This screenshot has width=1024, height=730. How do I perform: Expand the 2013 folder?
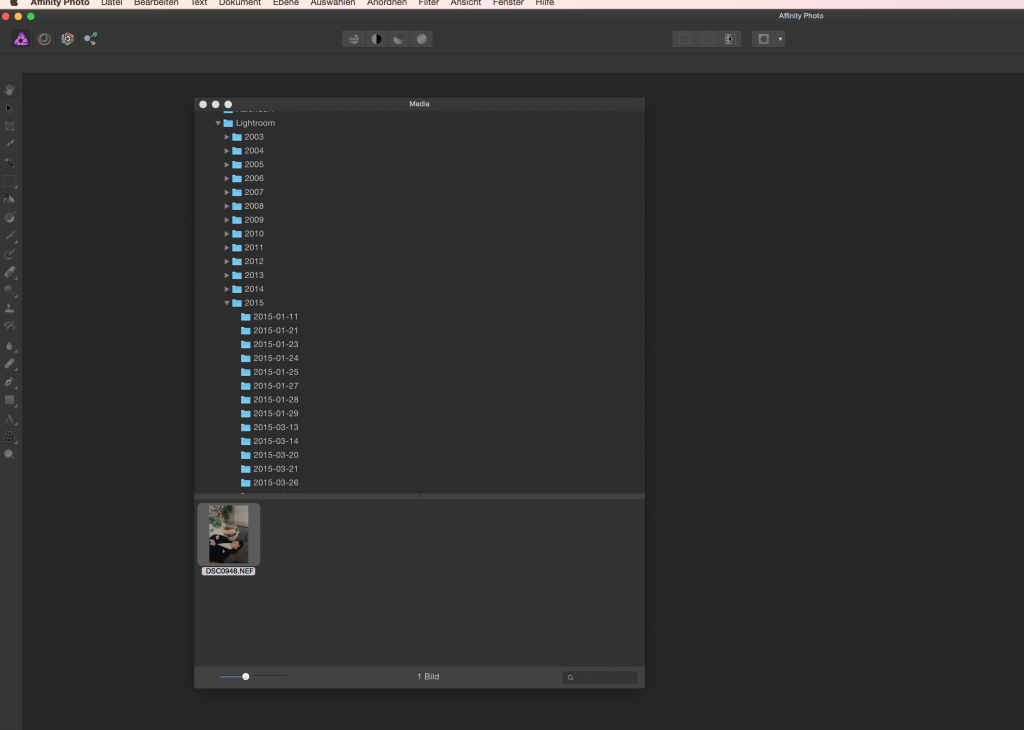(227, 275)
